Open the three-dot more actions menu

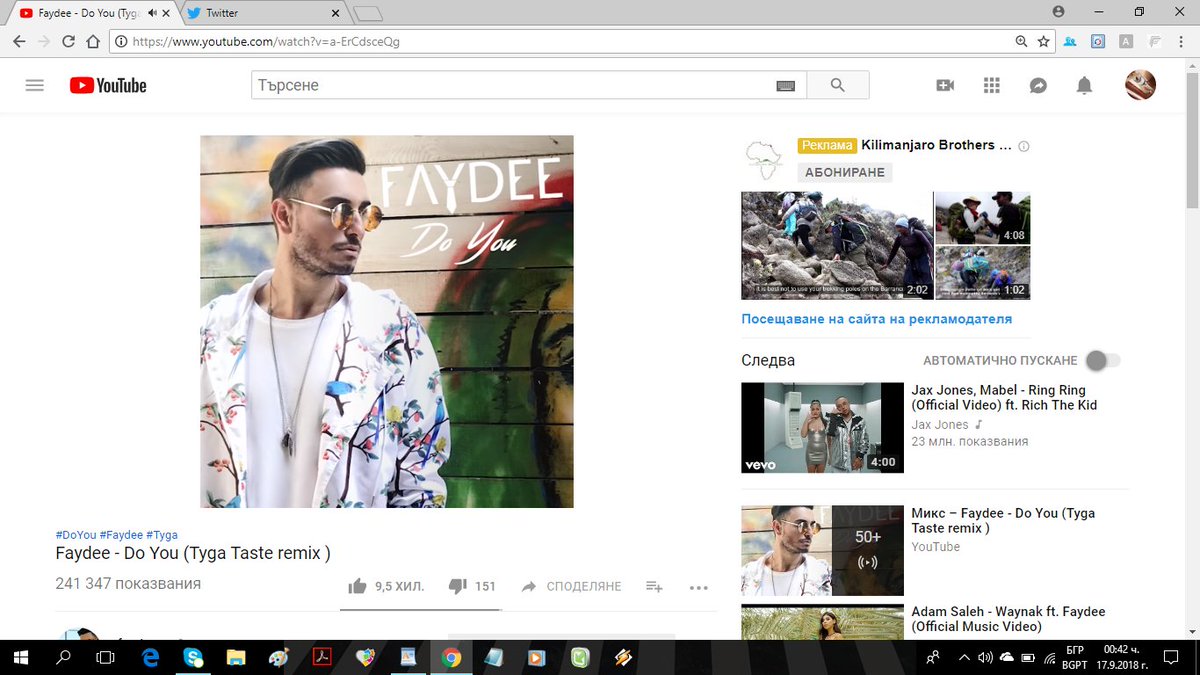click(x=699, y=587)
